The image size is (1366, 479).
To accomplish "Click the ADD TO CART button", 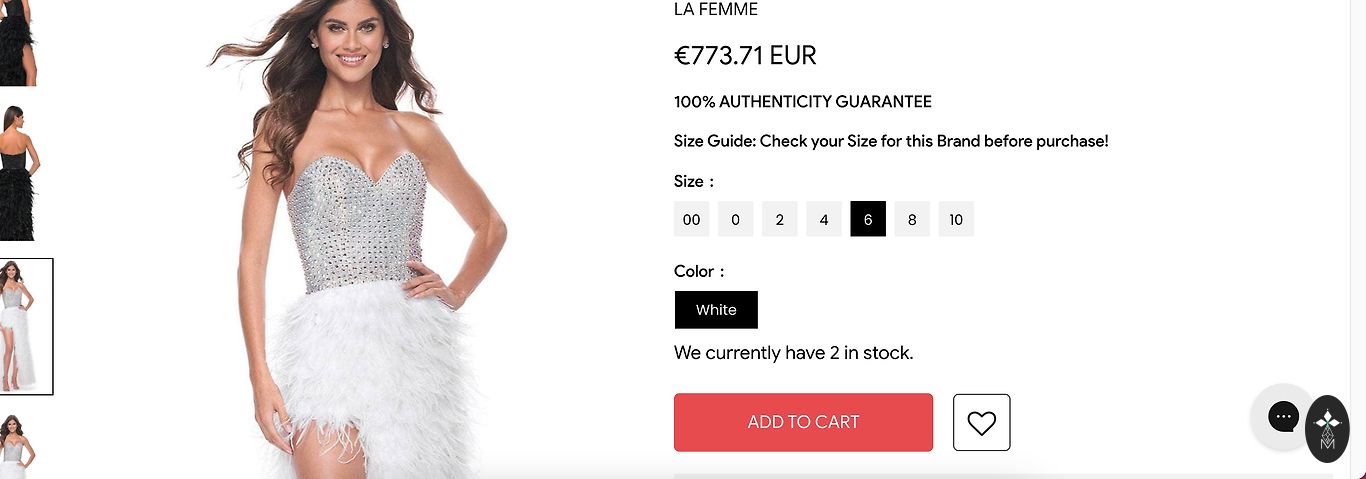I will click(803, 422).
